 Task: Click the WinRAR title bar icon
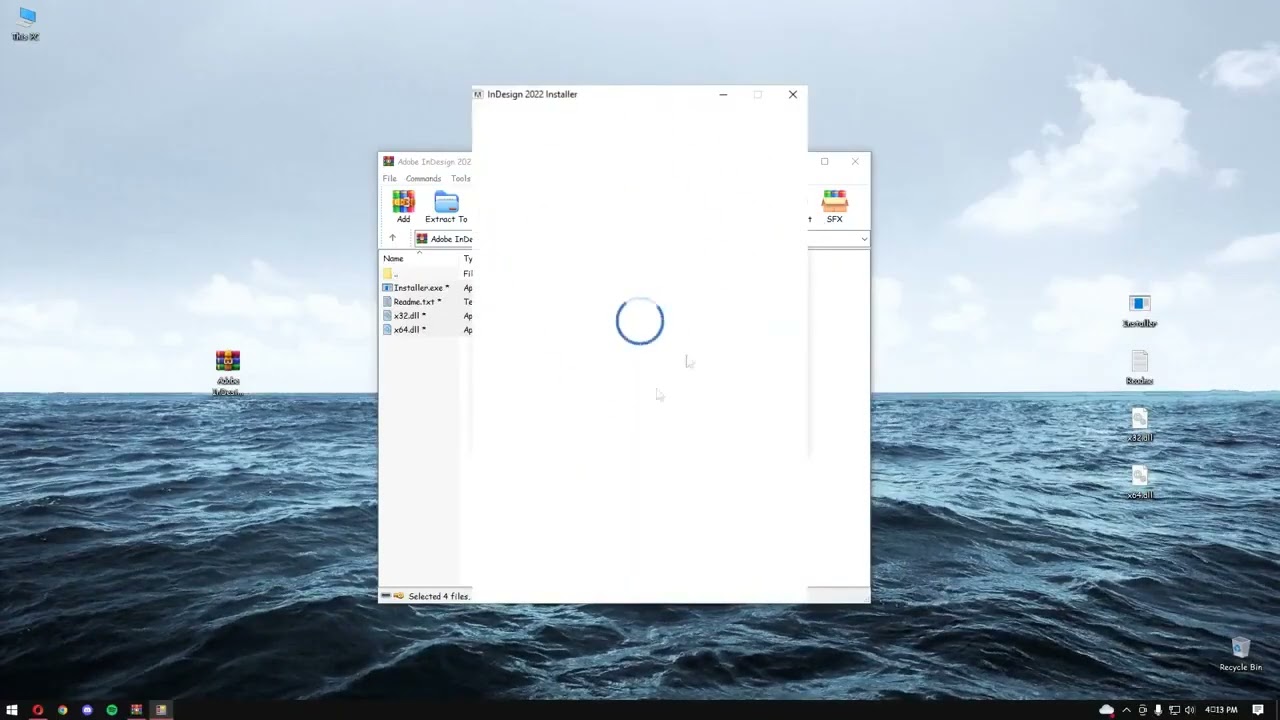[x=388, y=161]
